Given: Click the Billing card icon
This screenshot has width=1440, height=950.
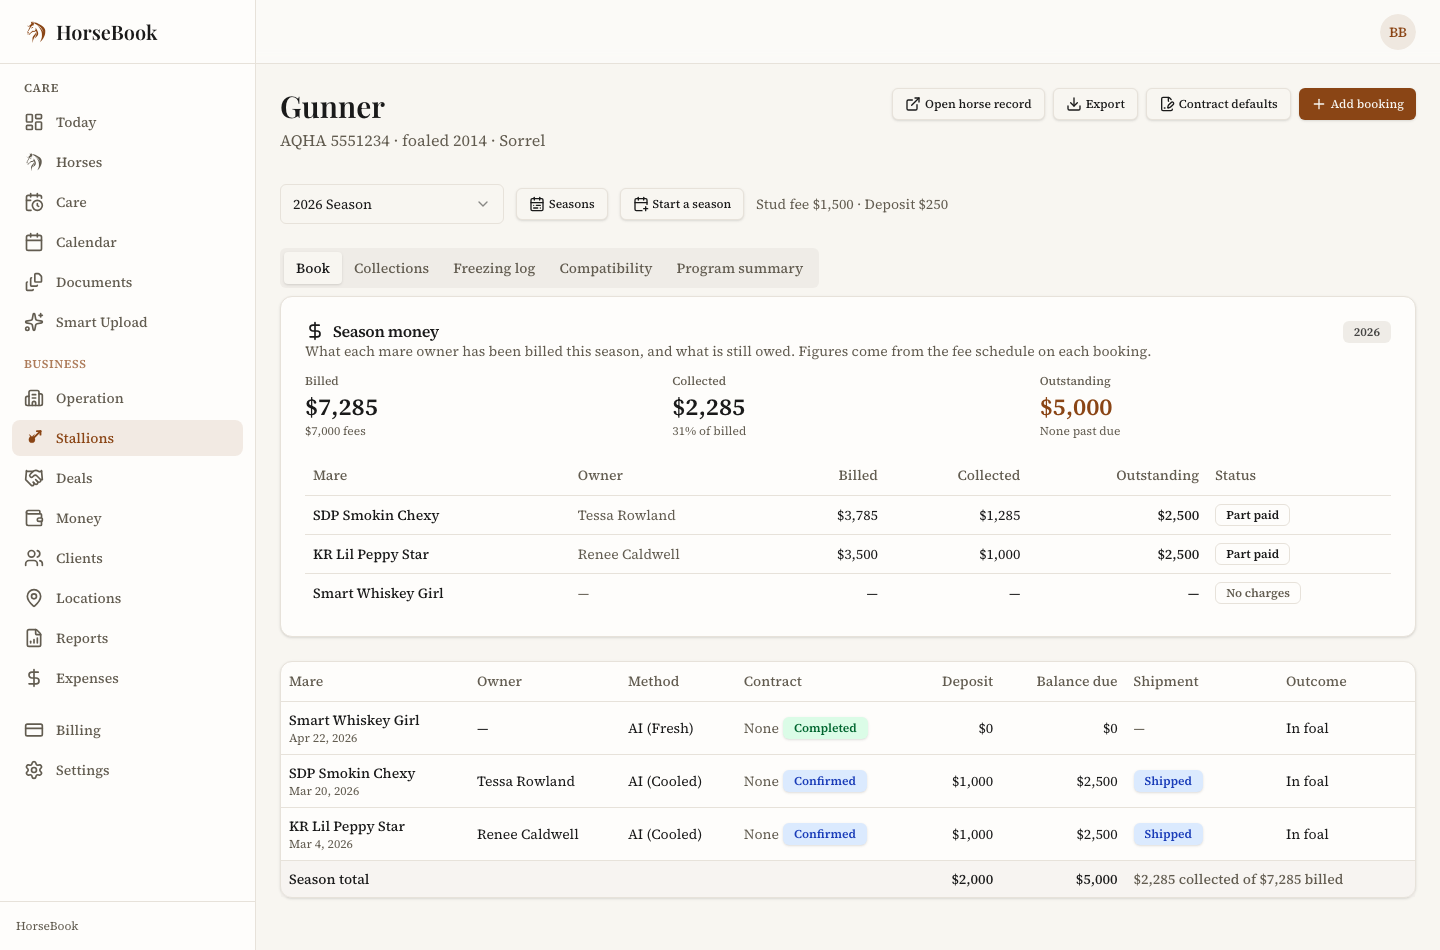Looking at the screenshot, I should (x=34, y=730).
